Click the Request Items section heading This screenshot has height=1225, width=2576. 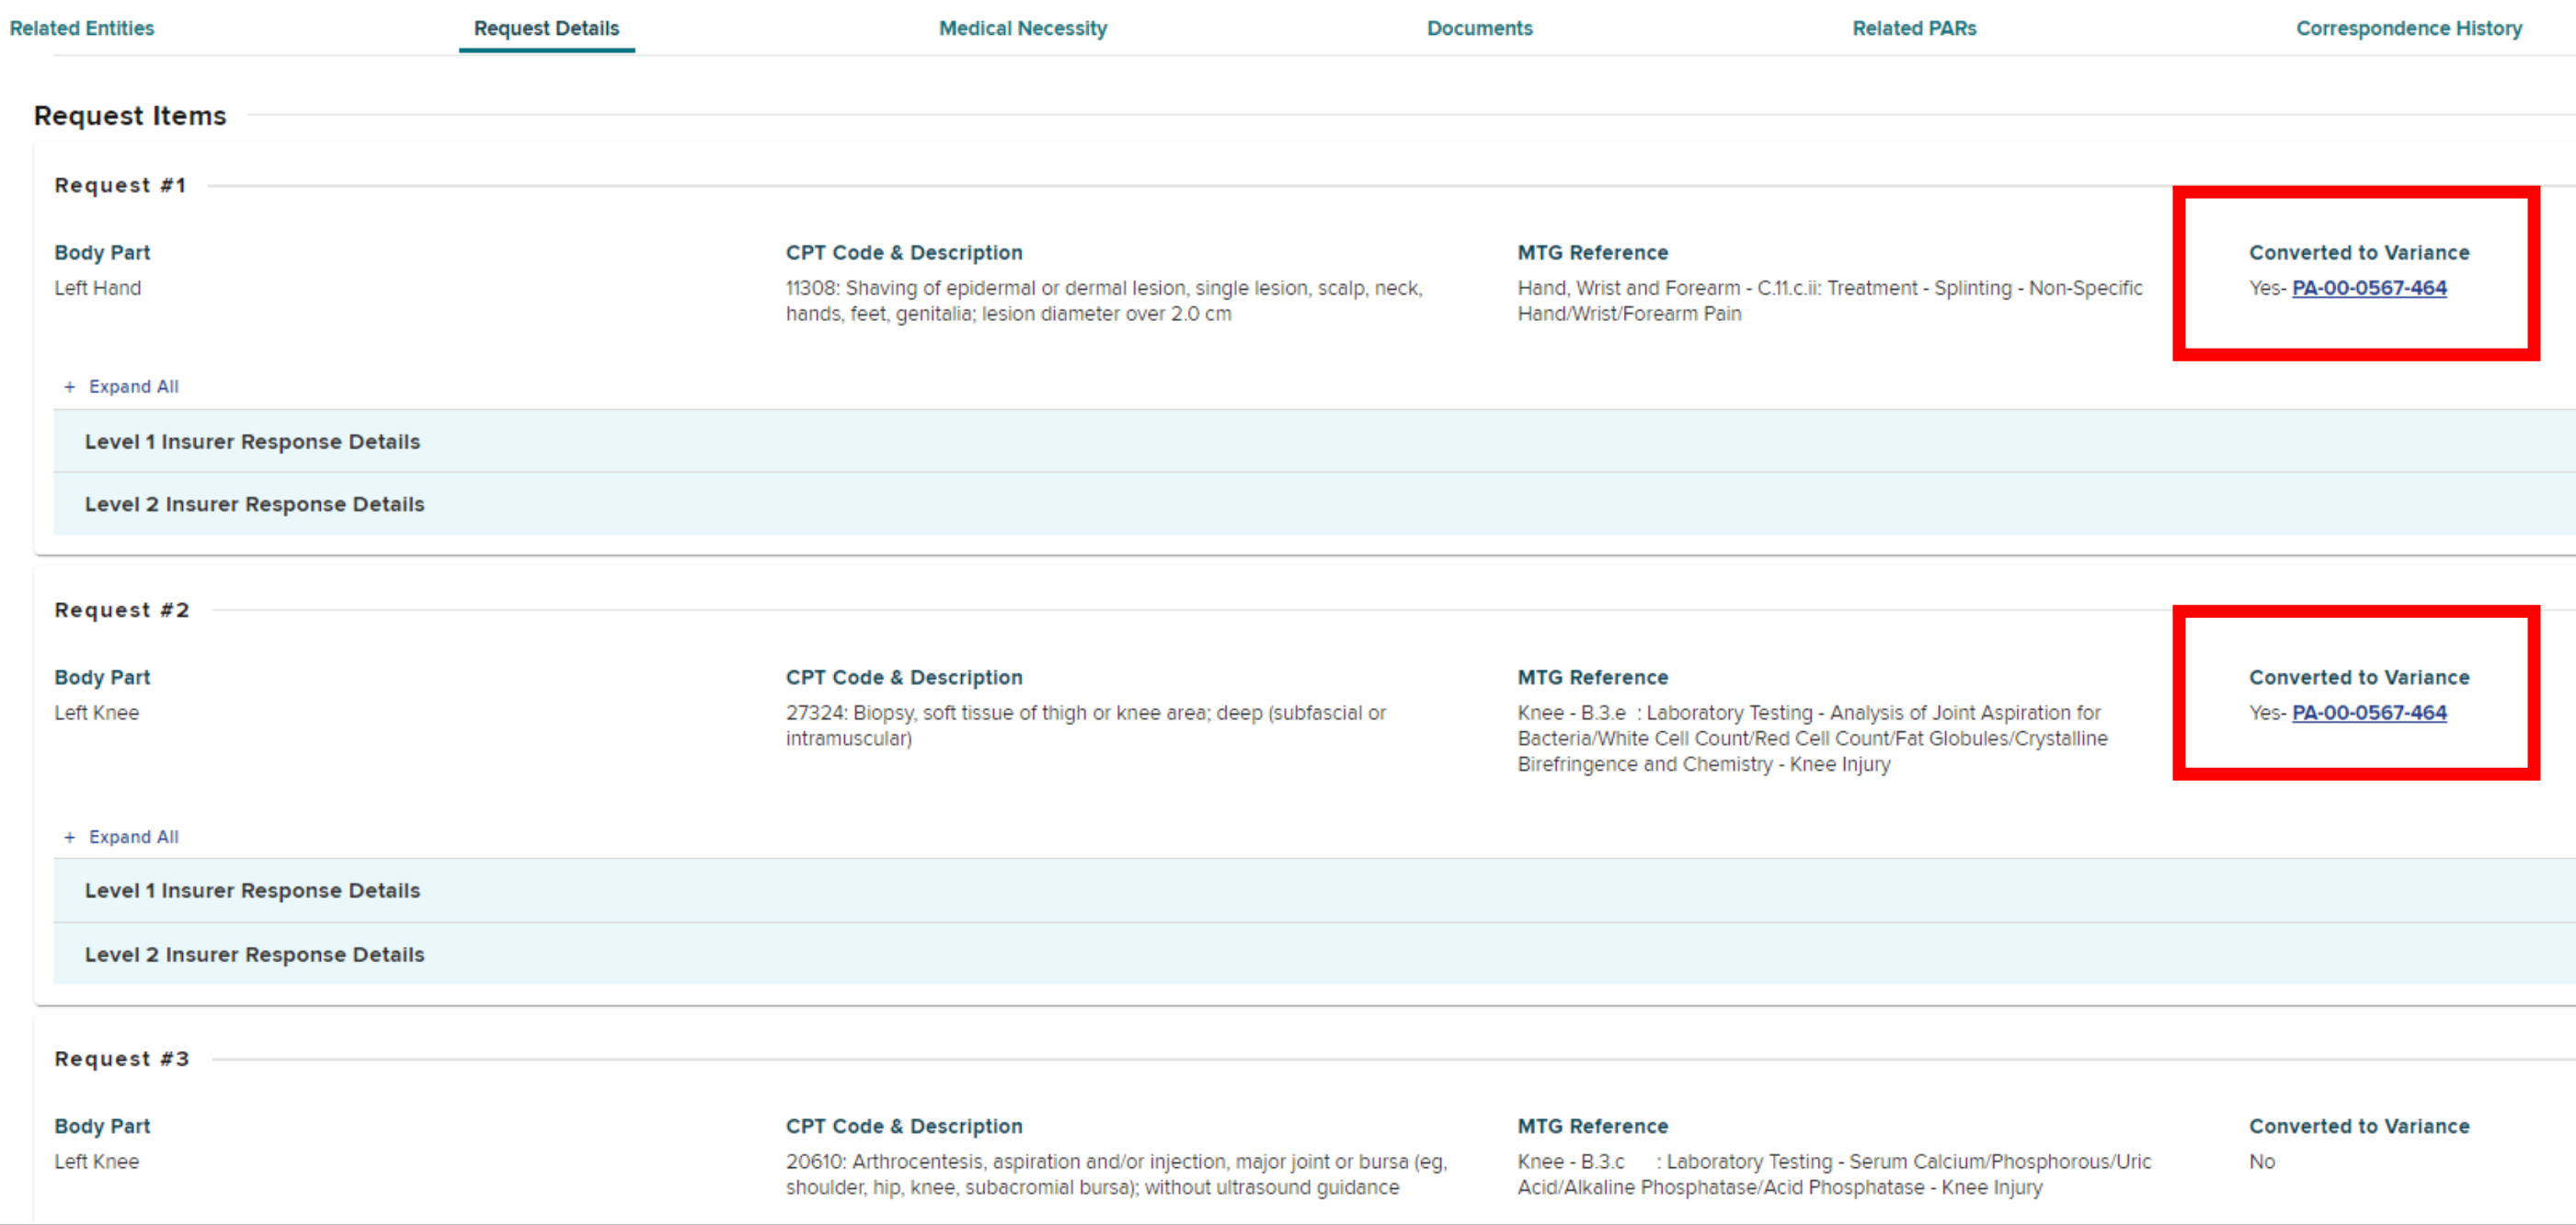click(x=130, y=116)
